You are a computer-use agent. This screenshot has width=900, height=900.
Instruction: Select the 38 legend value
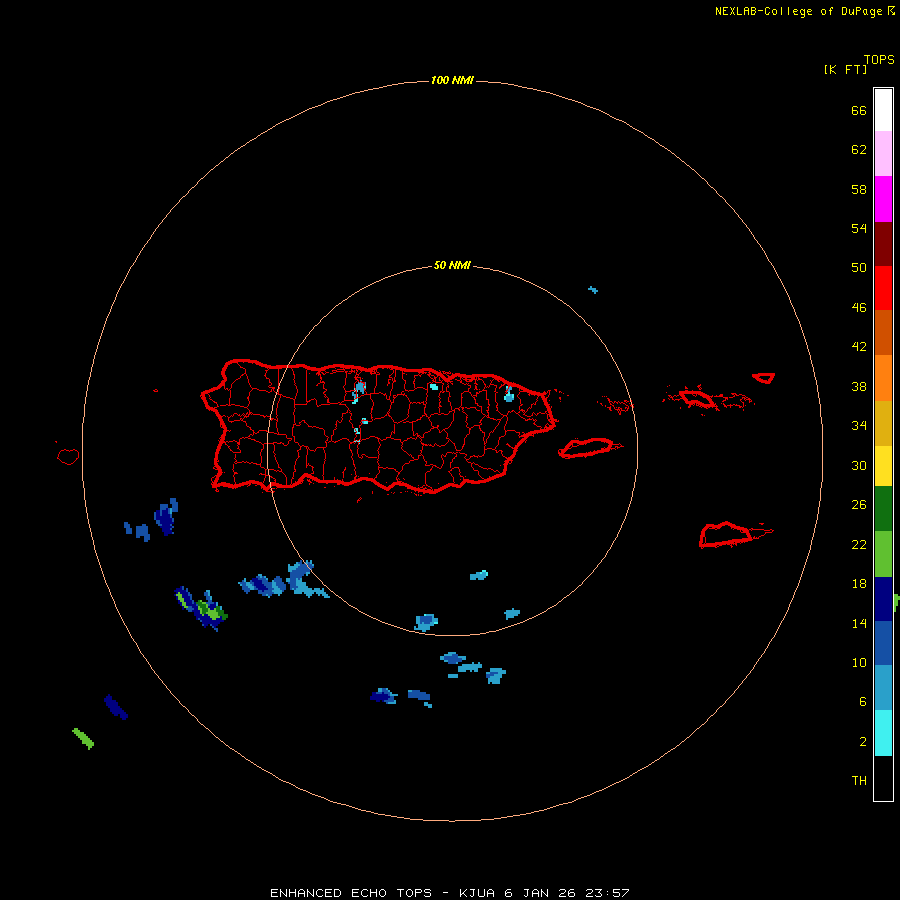859,386
